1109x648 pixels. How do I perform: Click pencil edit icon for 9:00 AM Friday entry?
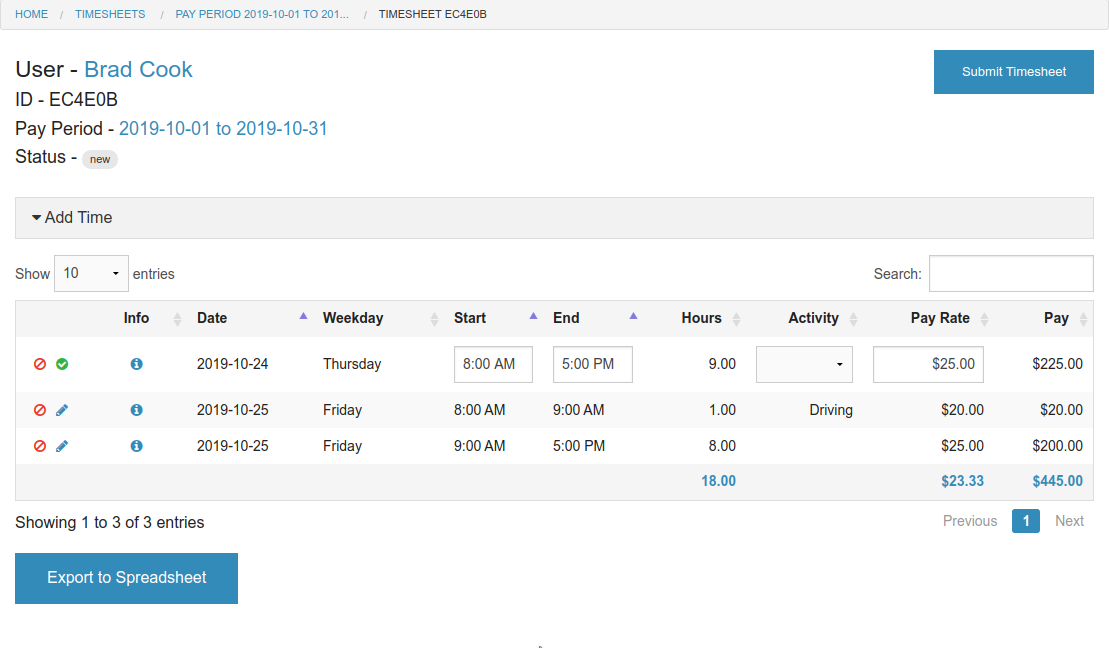coord(62,446)
